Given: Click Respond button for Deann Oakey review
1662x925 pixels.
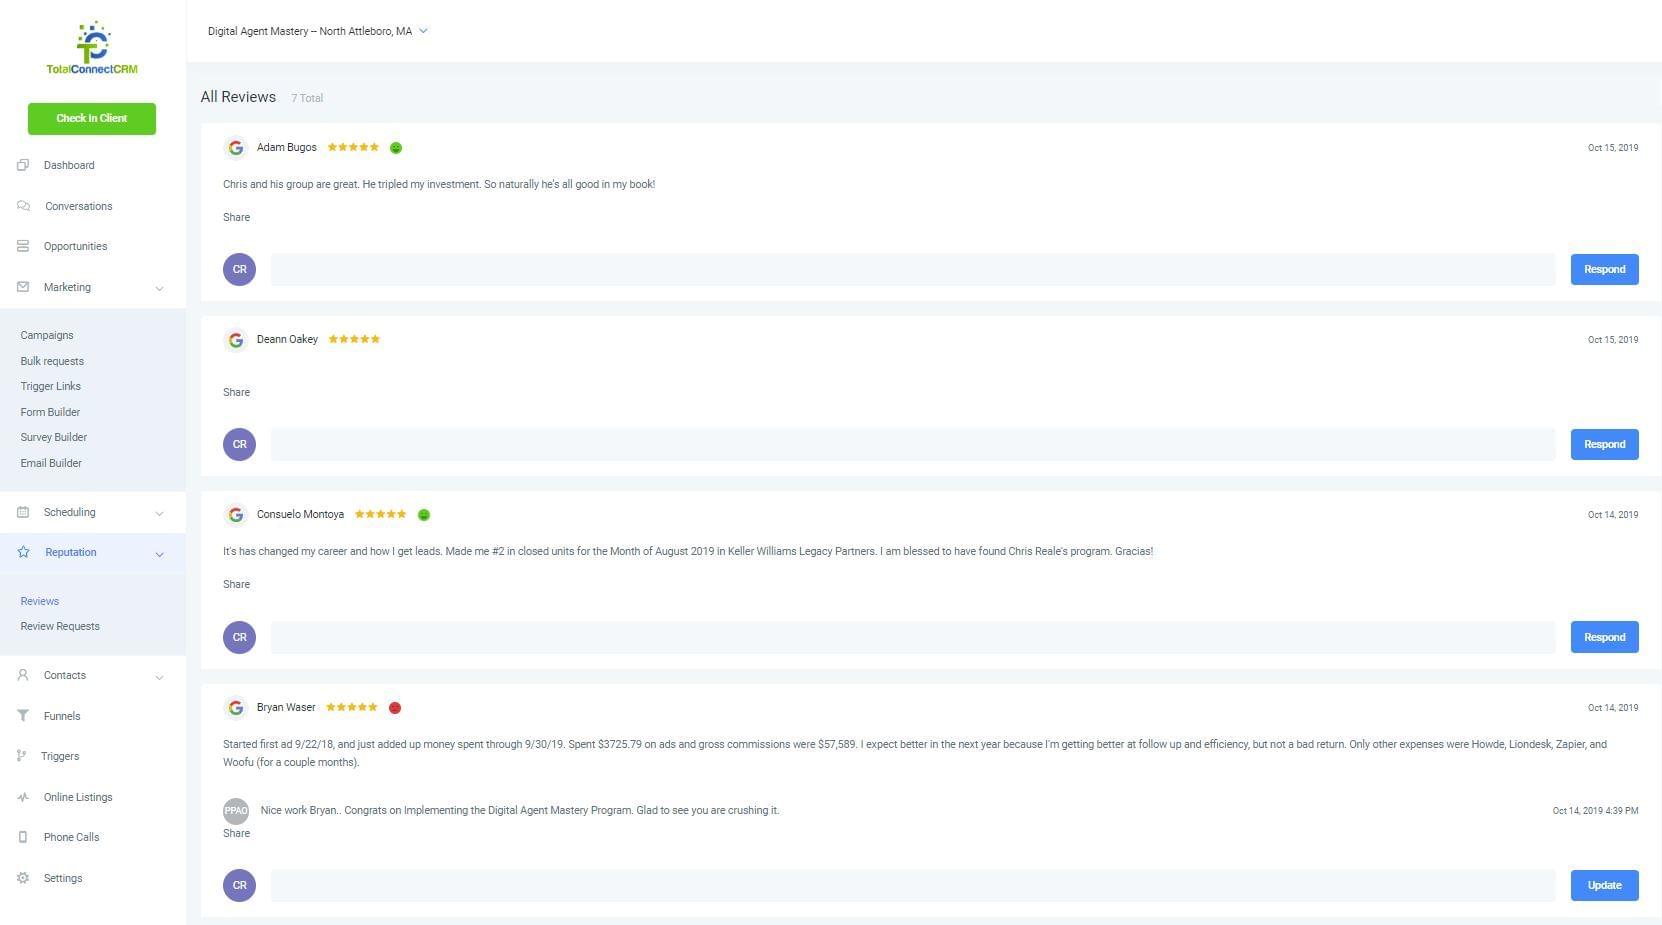Looking at the screenshot, I should [x=1604, y=444].
